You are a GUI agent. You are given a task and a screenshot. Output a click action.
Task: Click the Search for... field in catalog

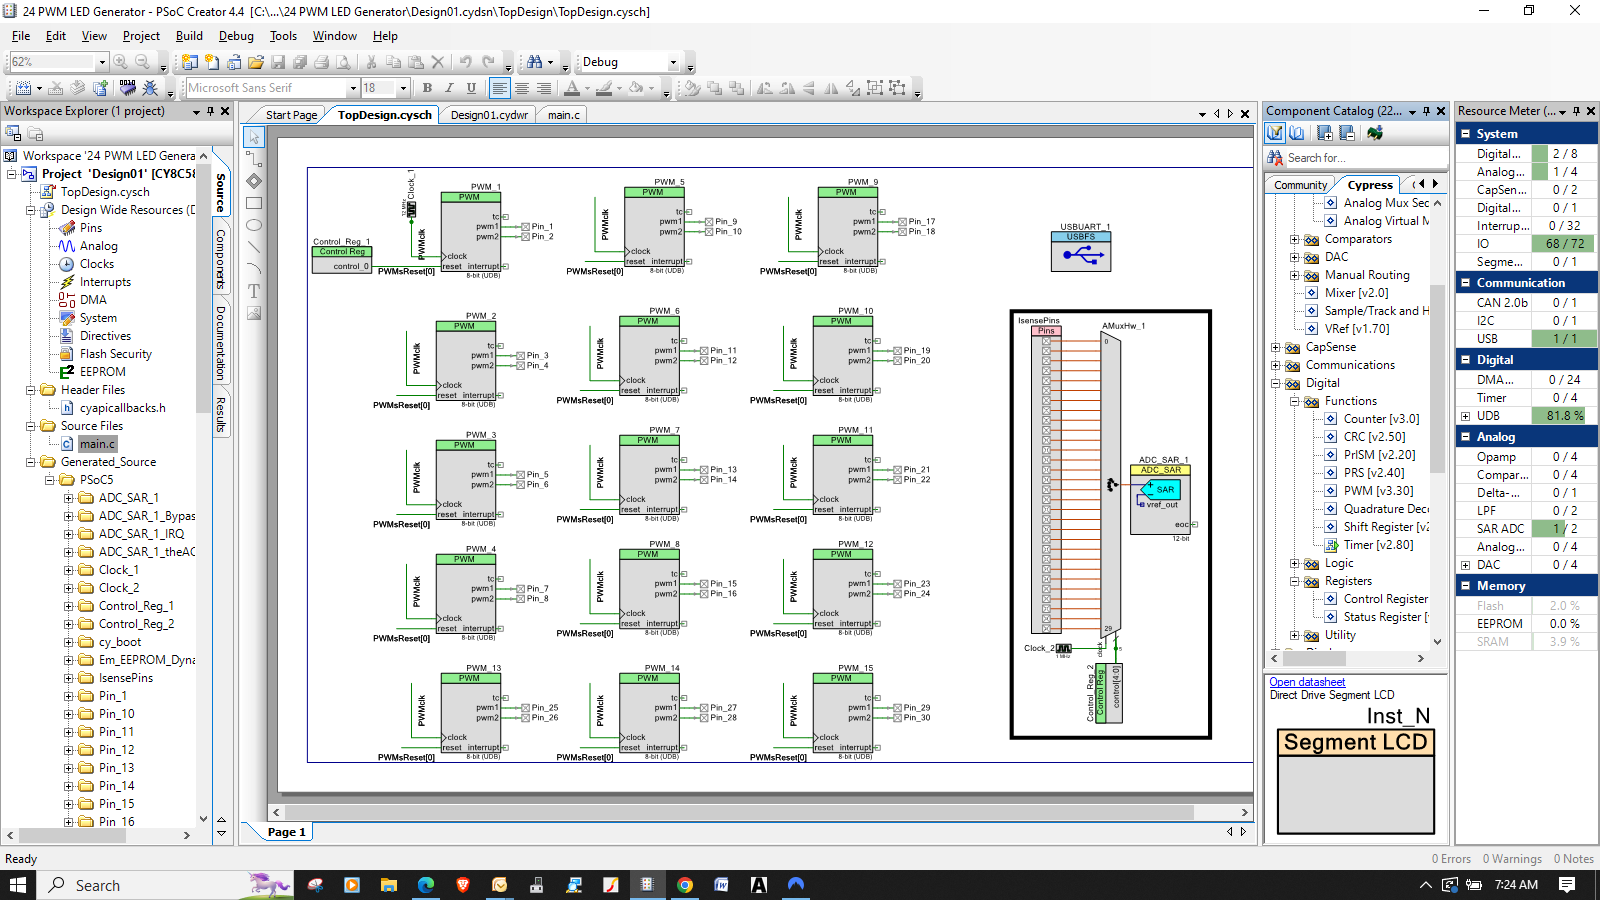(x=1365, y=158)
